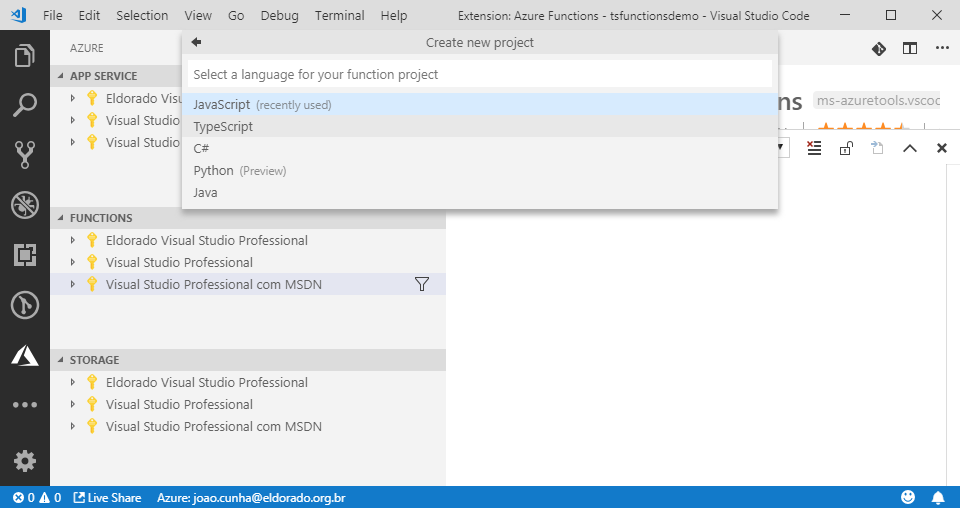The height and width of the screenshot is (508, 960).
Task: Open the Edit menu
Action: (89, 15)
